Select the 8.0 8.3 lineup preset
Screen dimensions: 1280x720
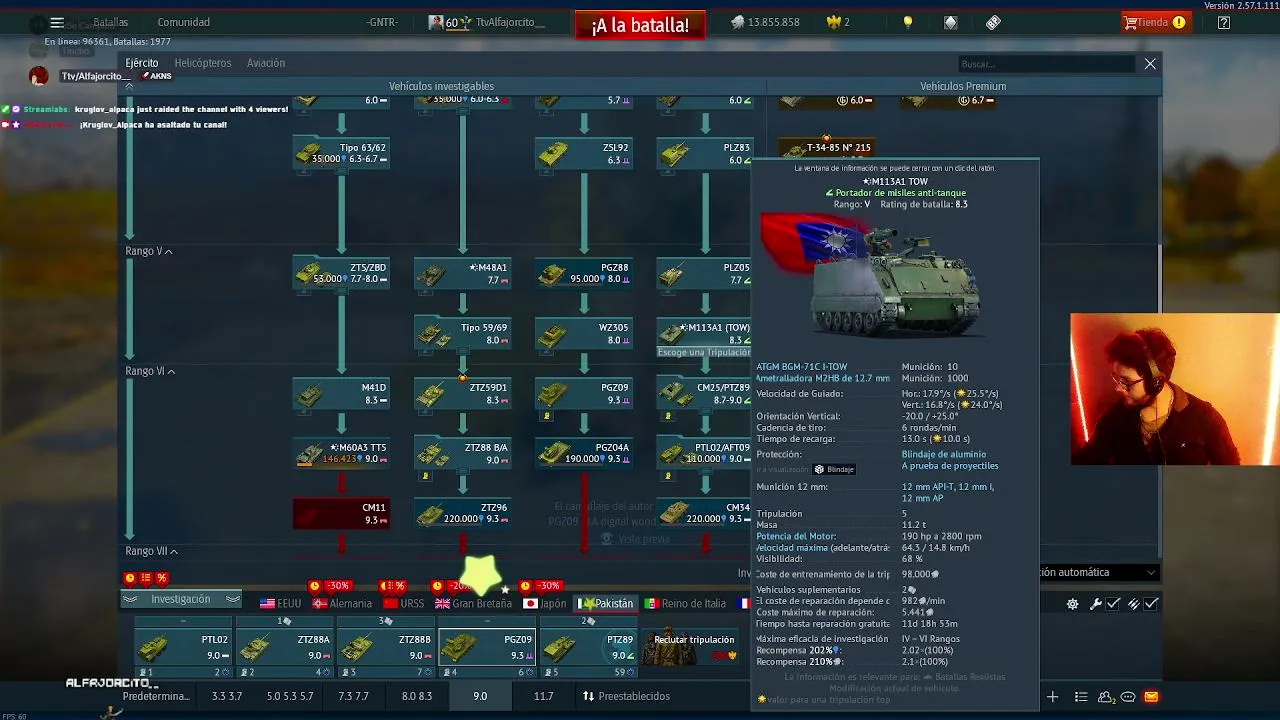point(417,696)
